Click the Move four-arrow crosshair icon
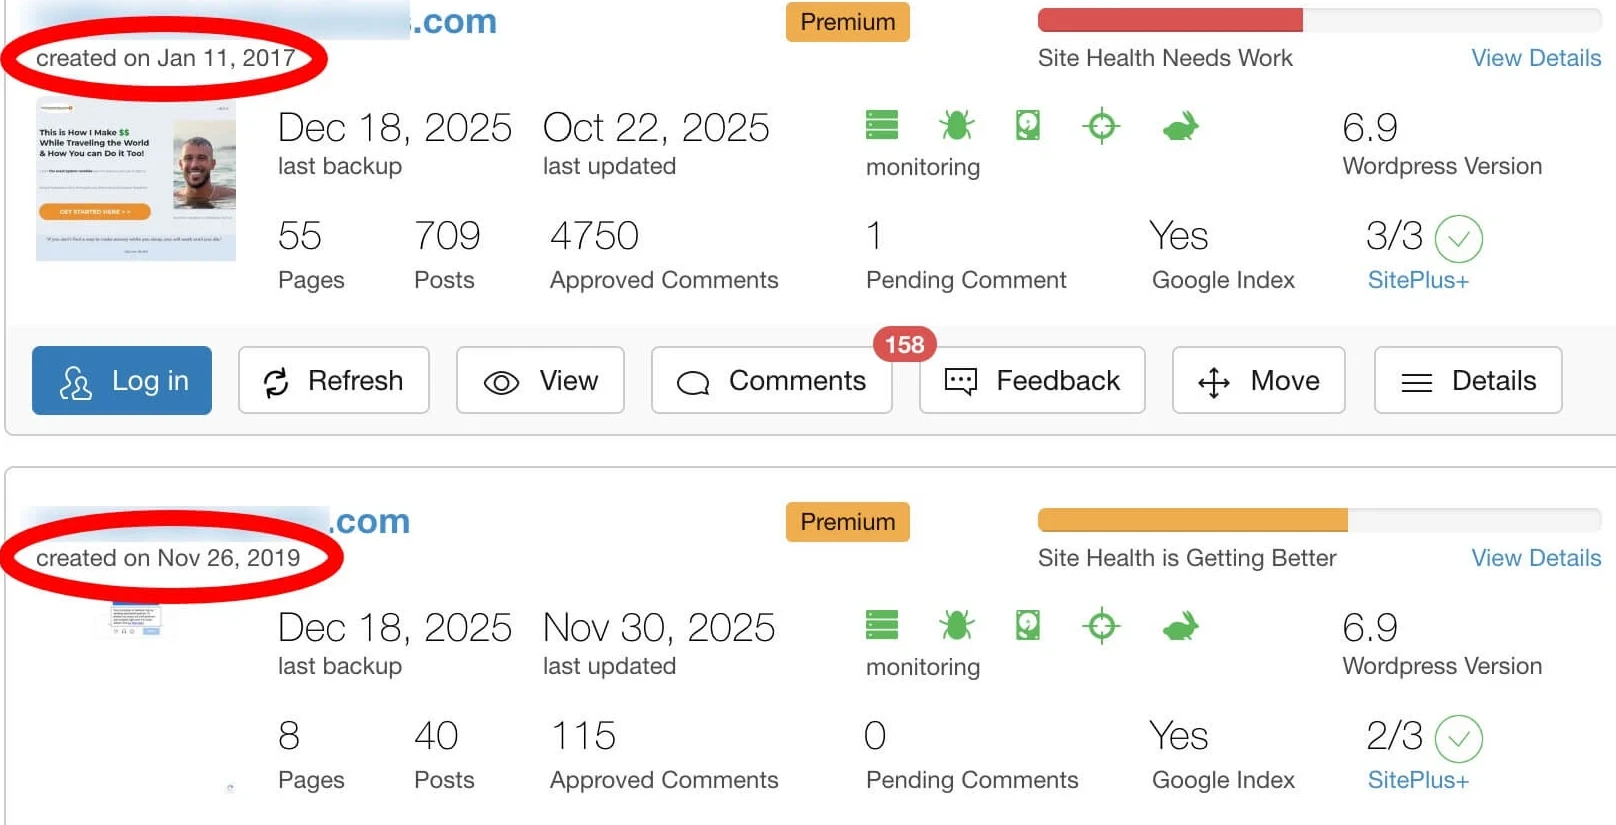Image resolution: width=1616 pixels, height=825 pixels. point(1213,380)
